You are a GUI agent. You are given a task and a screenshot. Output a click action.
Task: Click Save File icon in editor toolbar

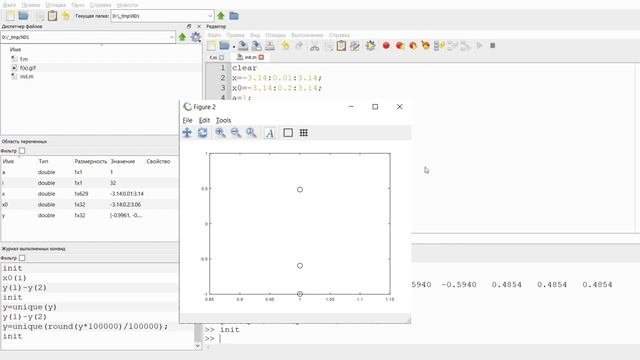pyautogui.click(x=243, y=46)
